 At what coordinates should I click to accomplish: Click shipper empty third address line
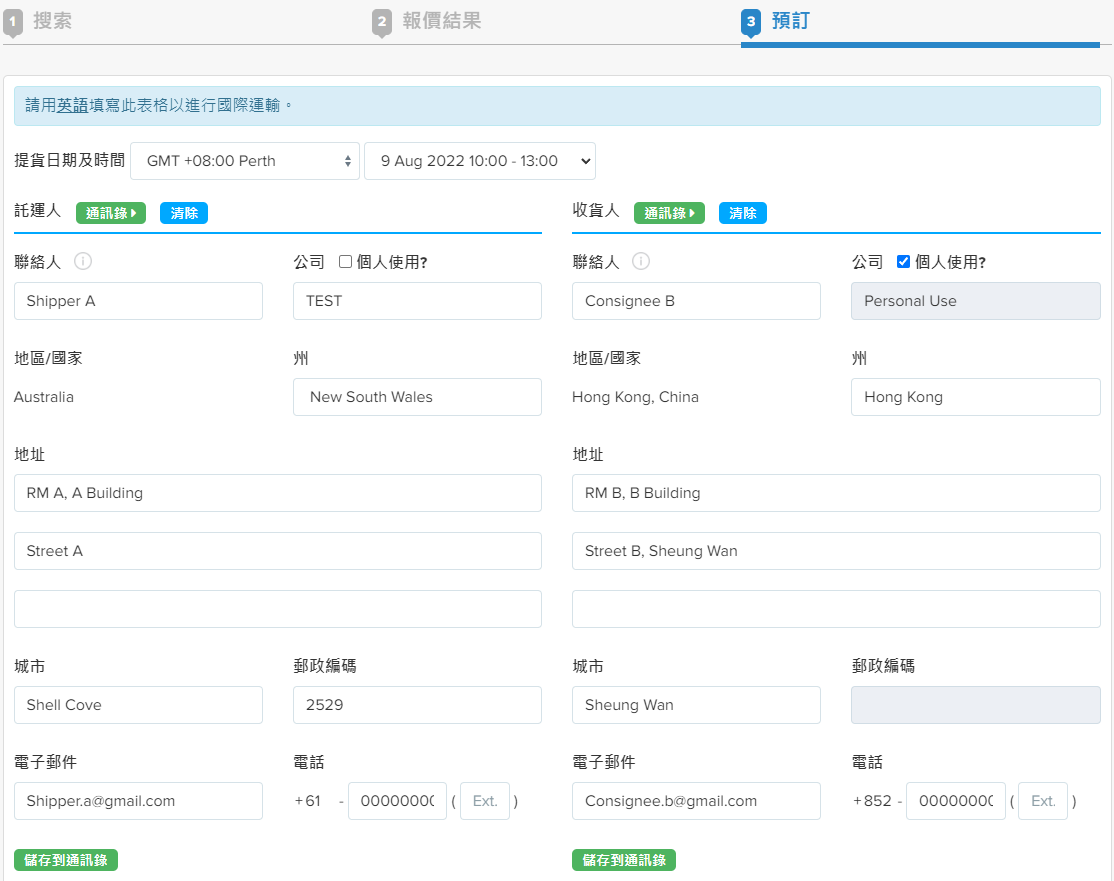click(x=278, y=609)
